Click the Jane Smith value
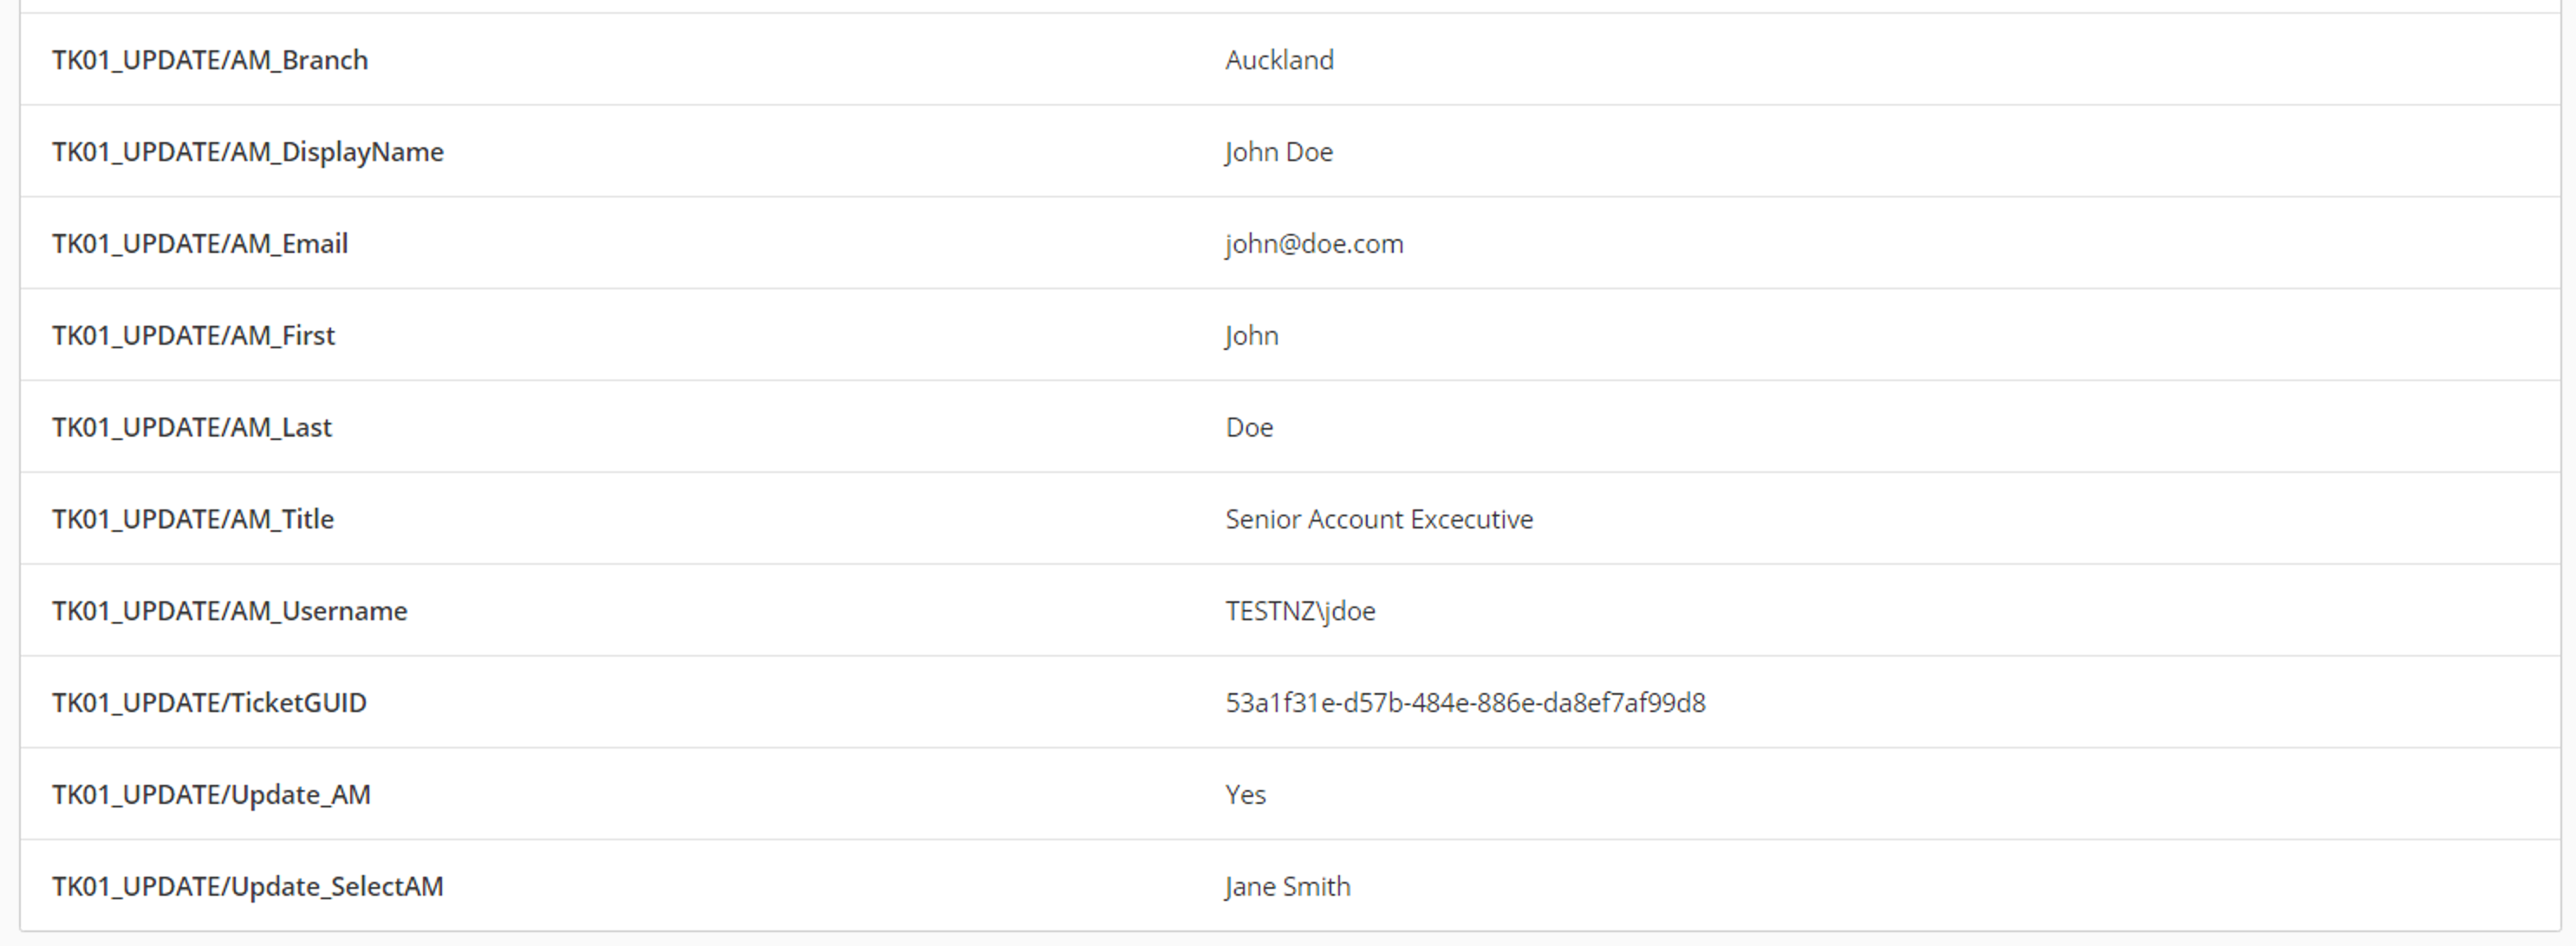 [x=1287, y=888]
